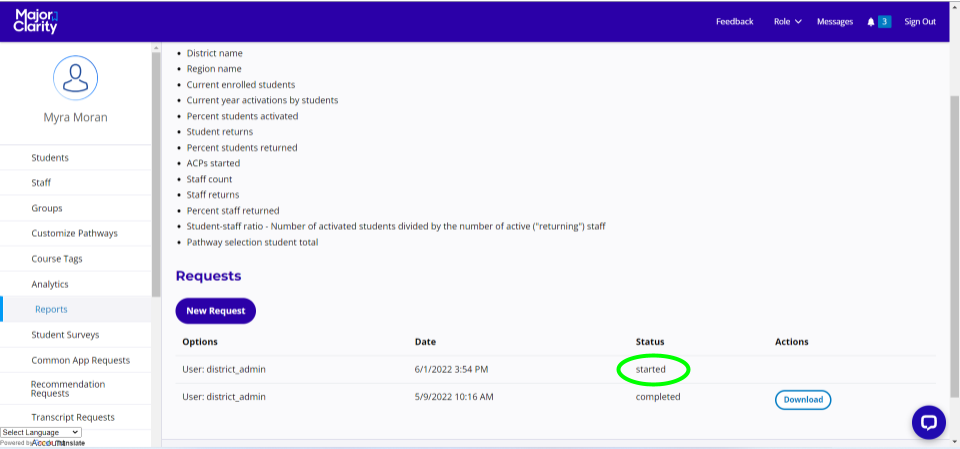Open Student Surveys from sidebar
Viewport: 960px width, 449px height.
(65, 335)
